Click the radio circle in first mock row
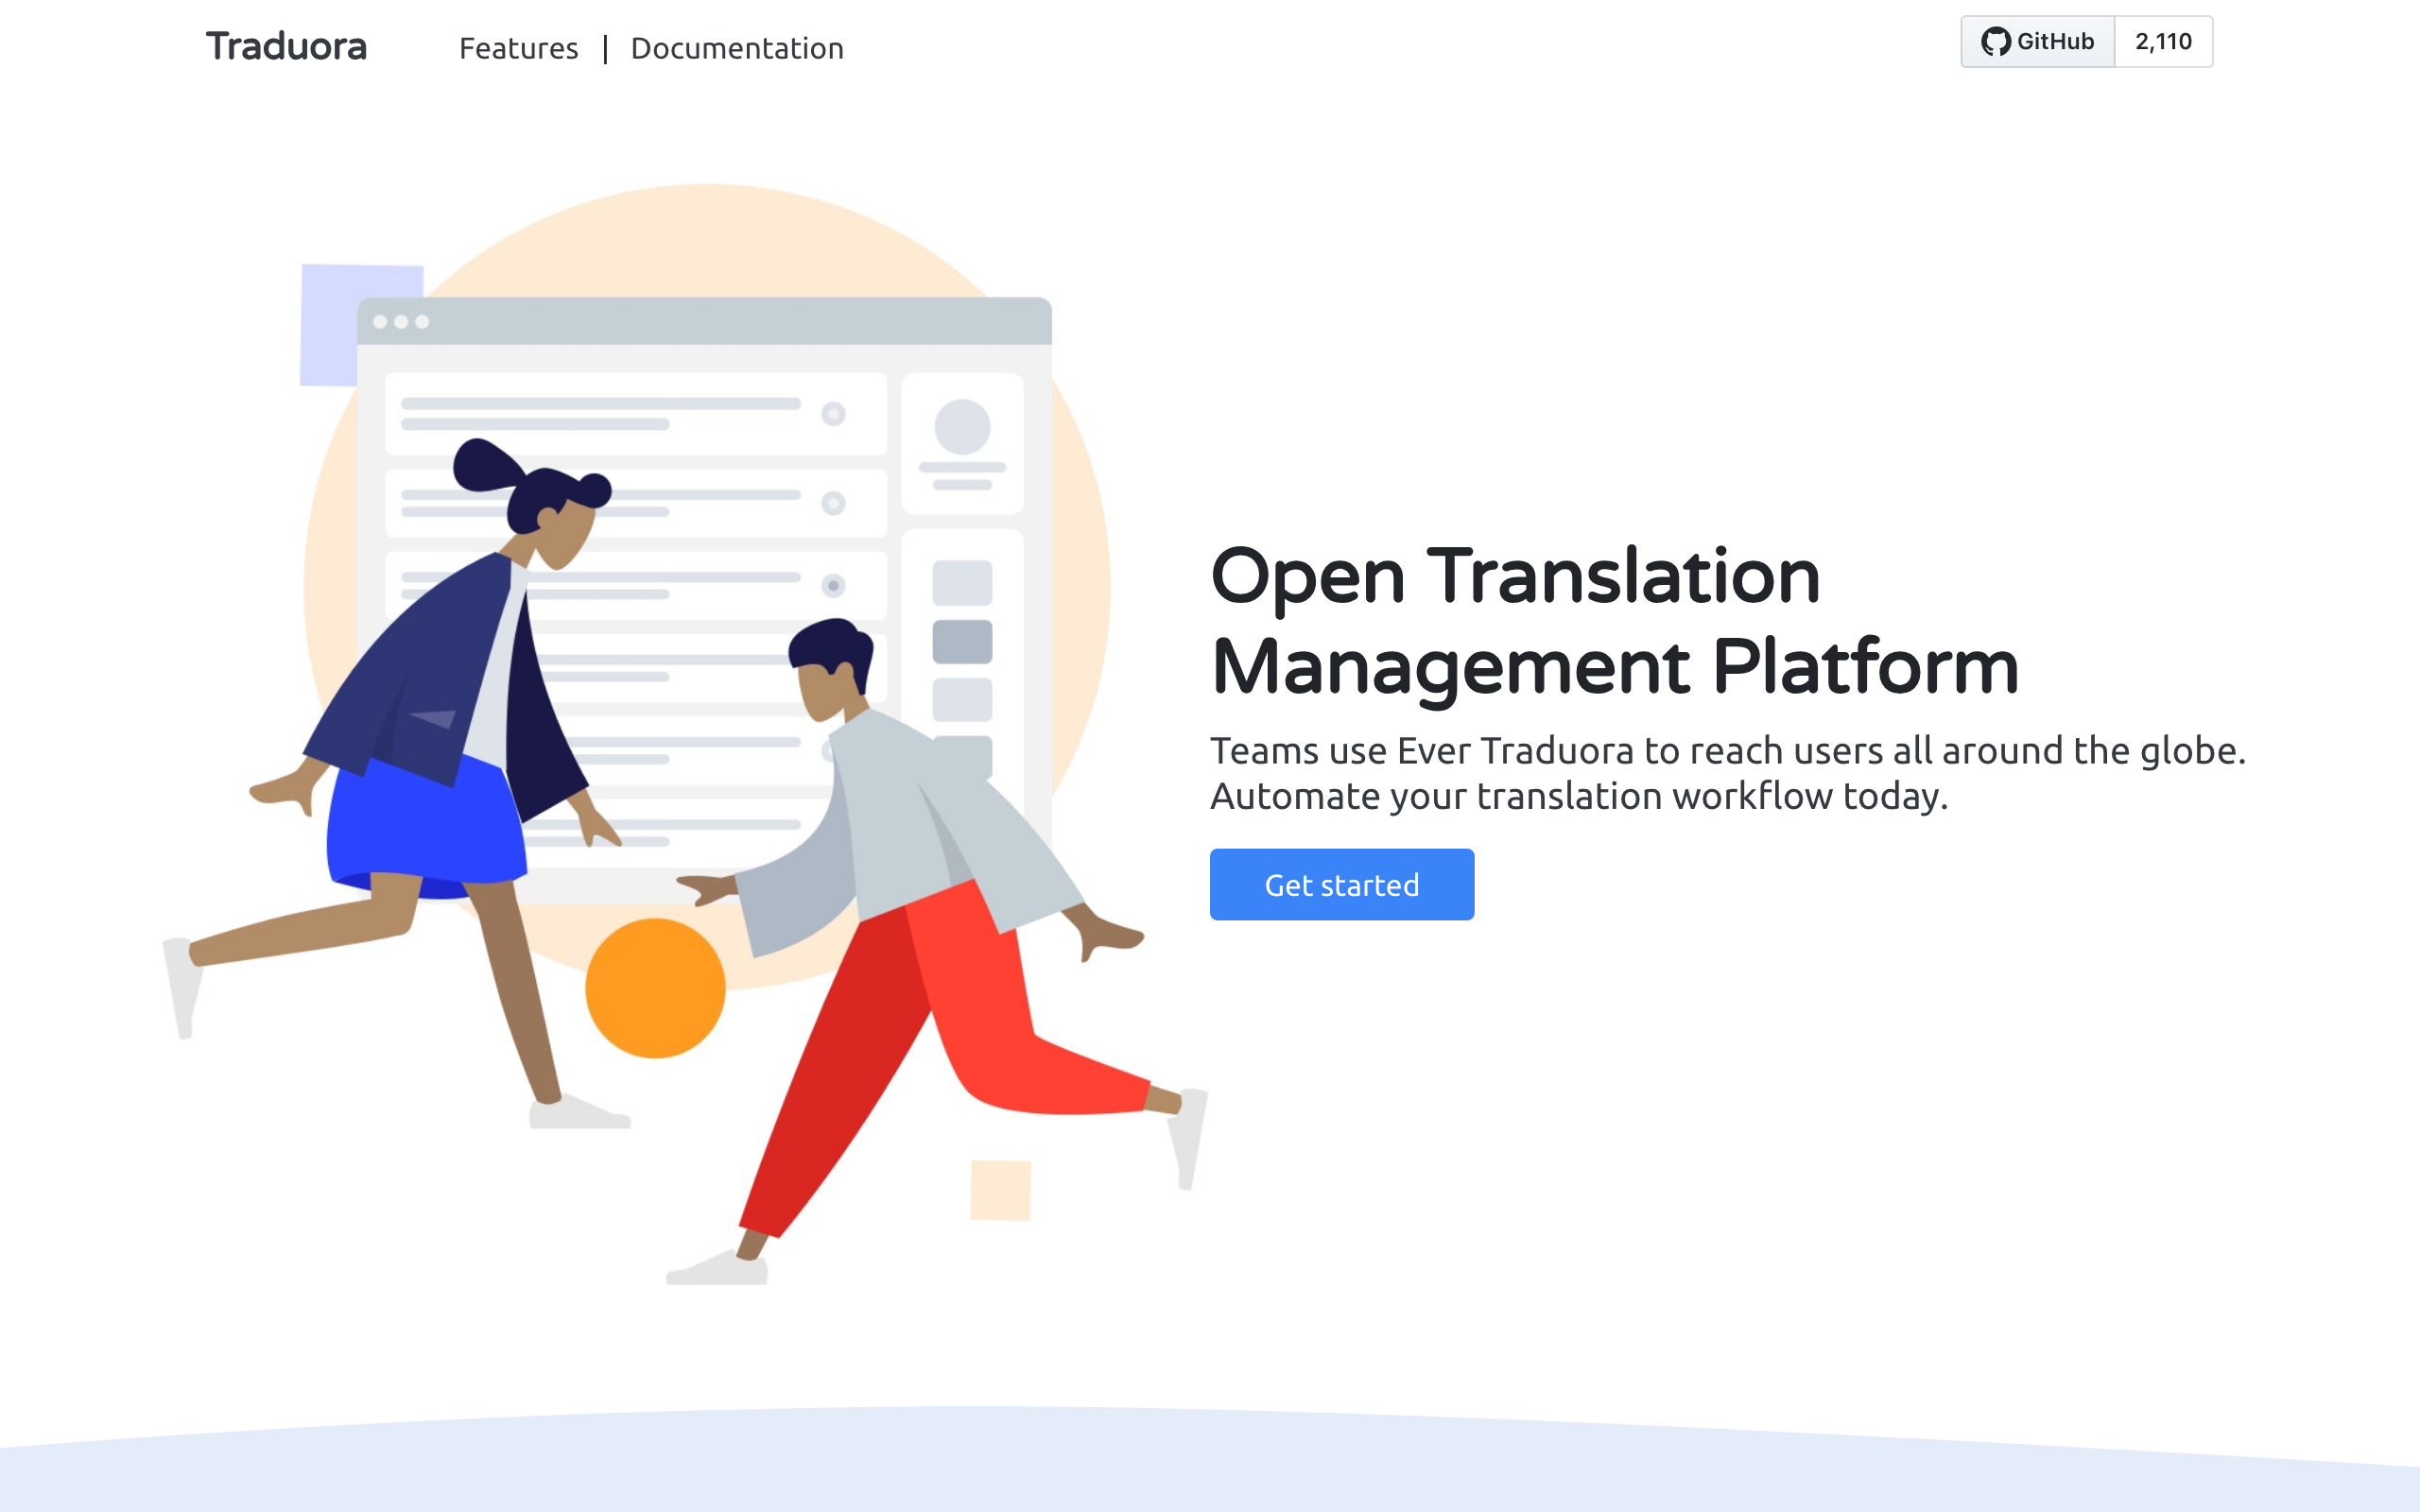 (x=833, y=414)
